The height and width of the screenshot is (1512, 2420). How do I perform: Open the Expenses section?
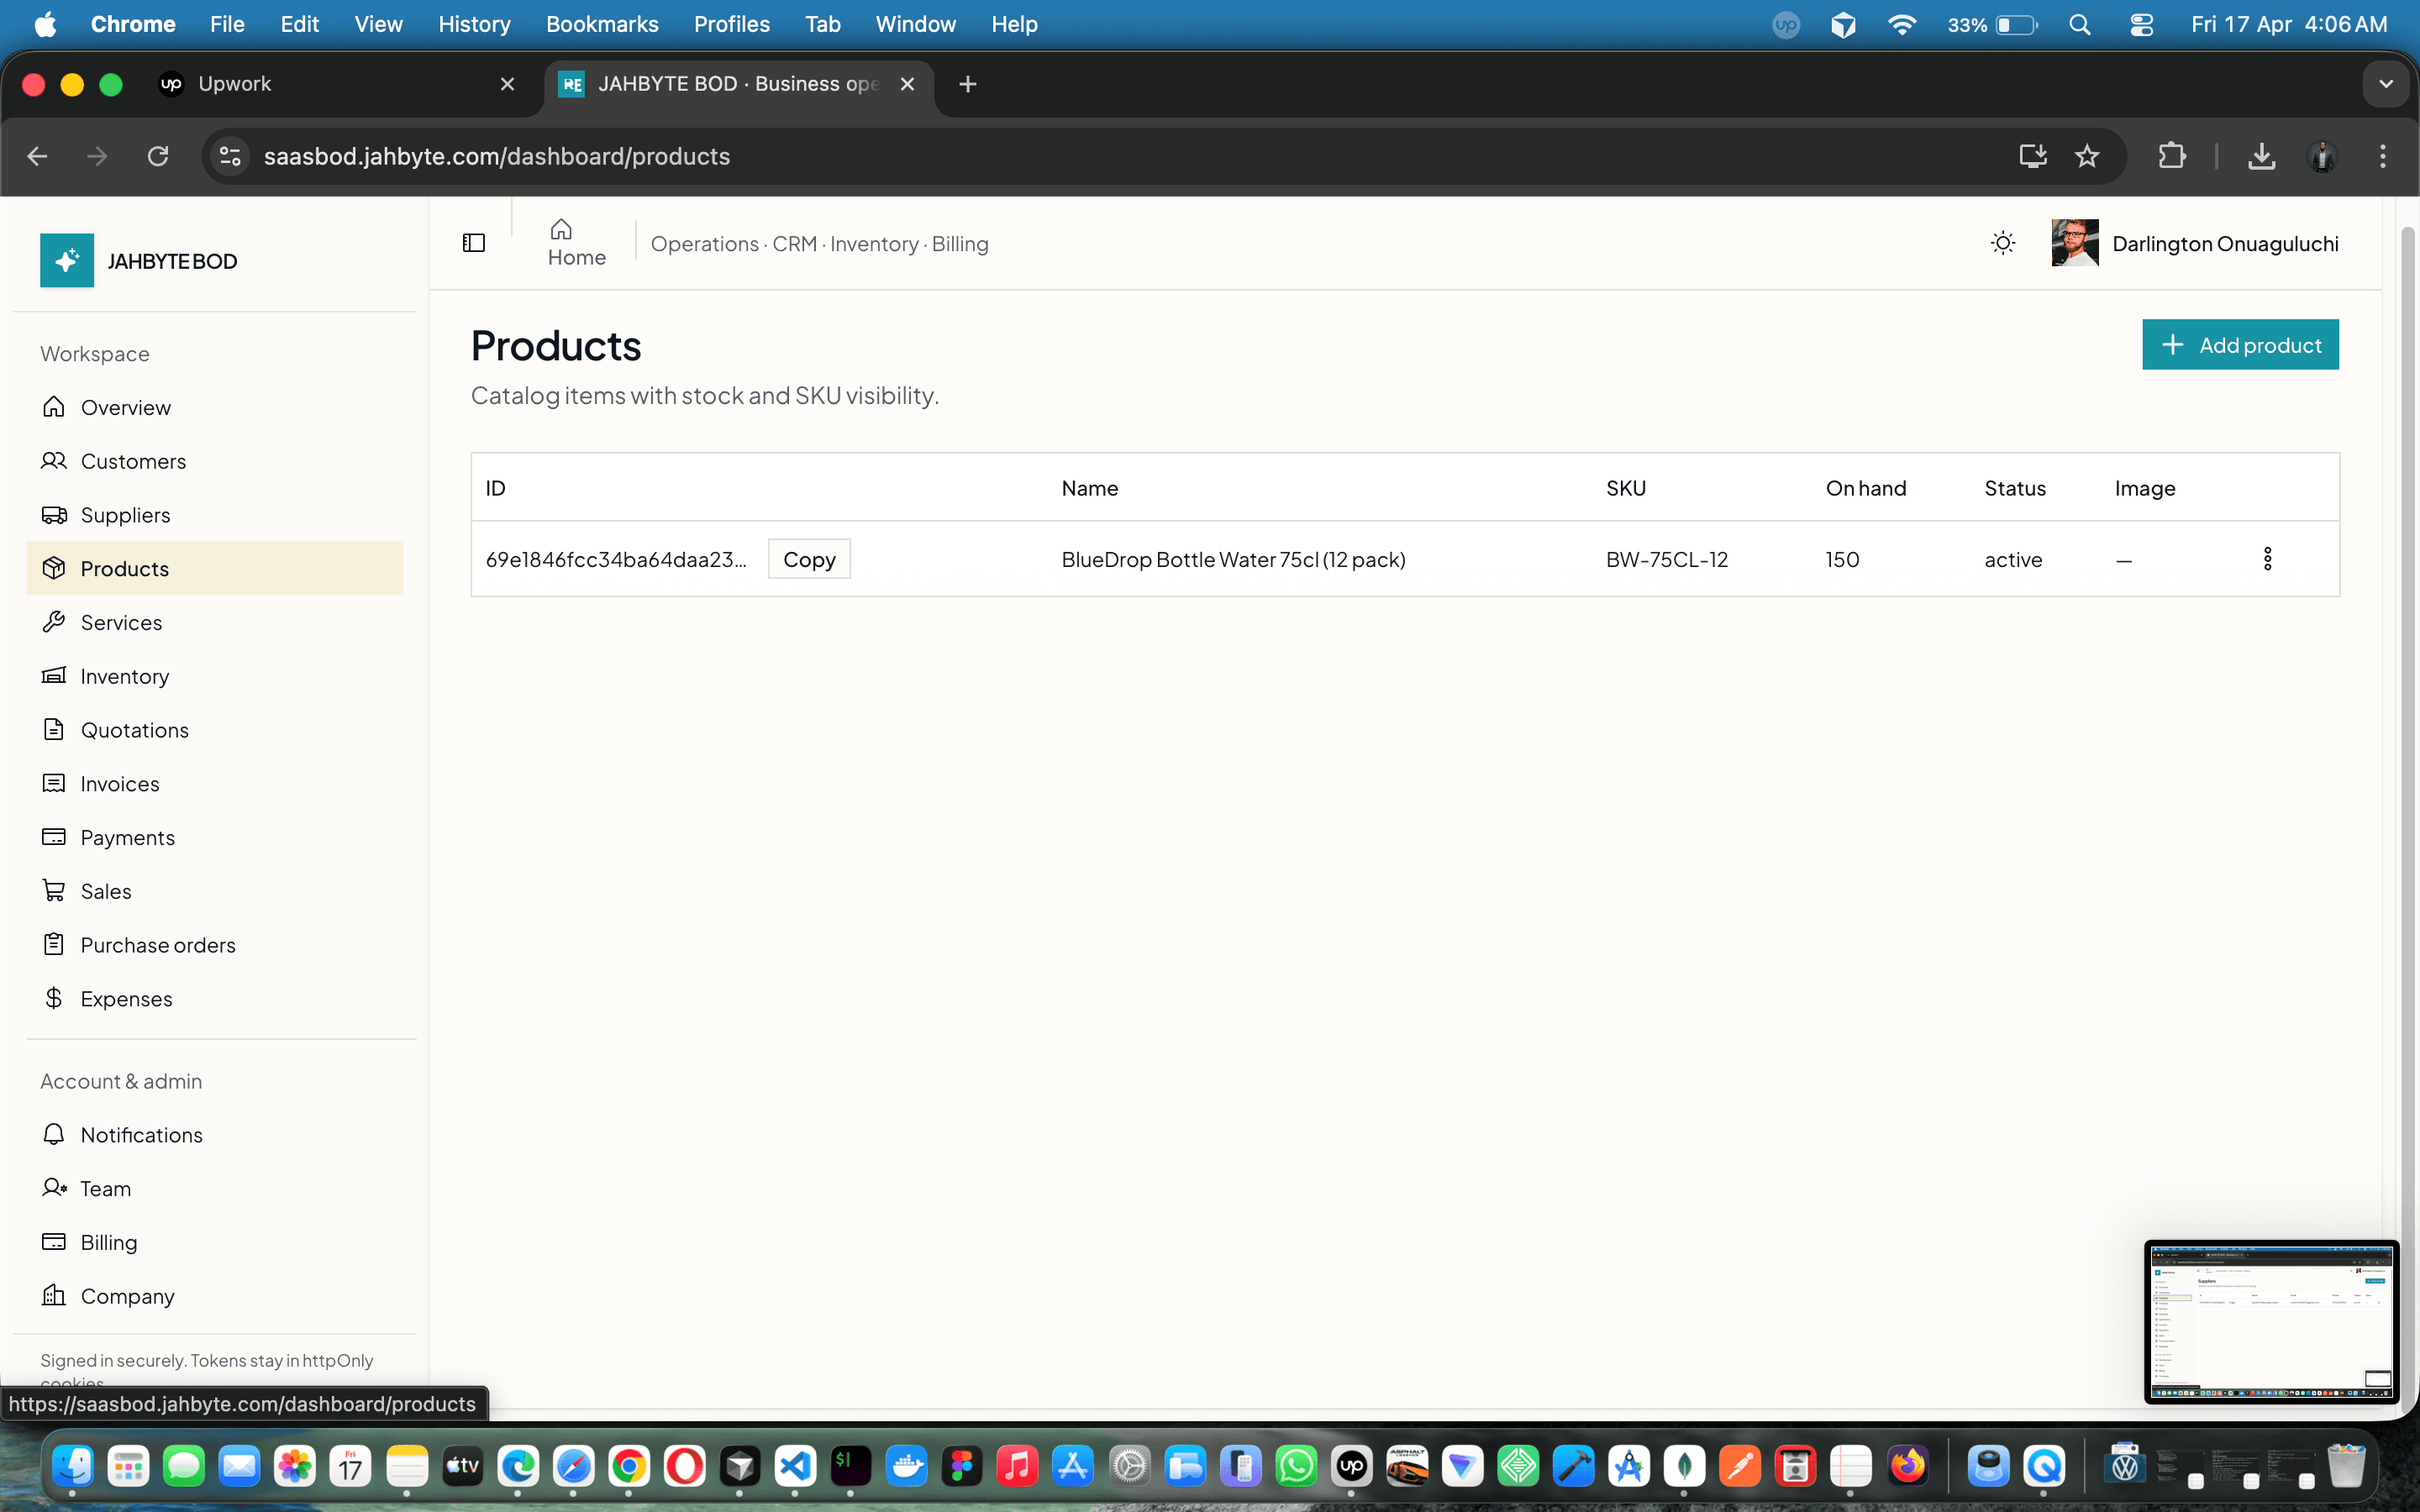(x=126, y=998)
